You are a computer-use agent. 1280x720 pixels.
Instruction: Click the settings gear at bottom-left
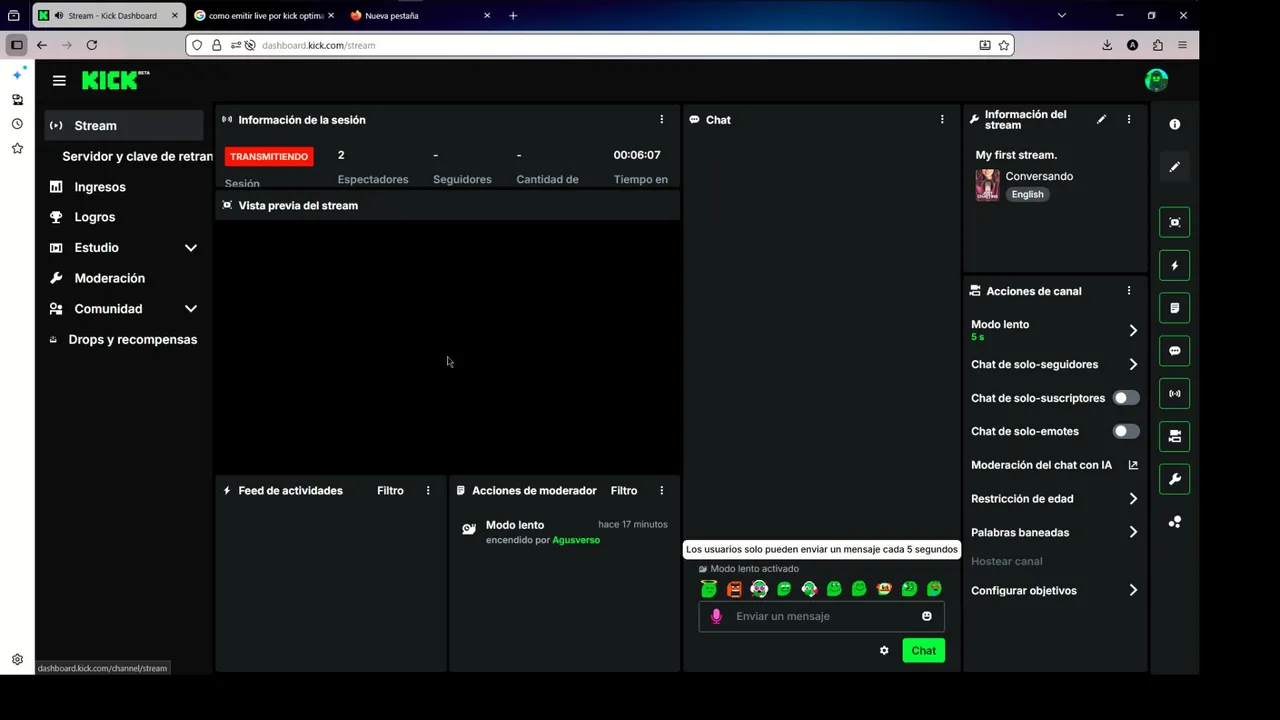click(x=17, y=660)
